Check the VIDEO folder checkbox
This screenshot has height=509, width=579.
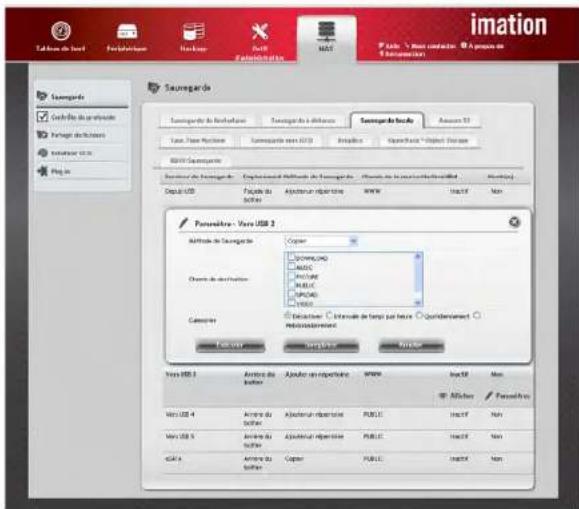coord(292,303)
